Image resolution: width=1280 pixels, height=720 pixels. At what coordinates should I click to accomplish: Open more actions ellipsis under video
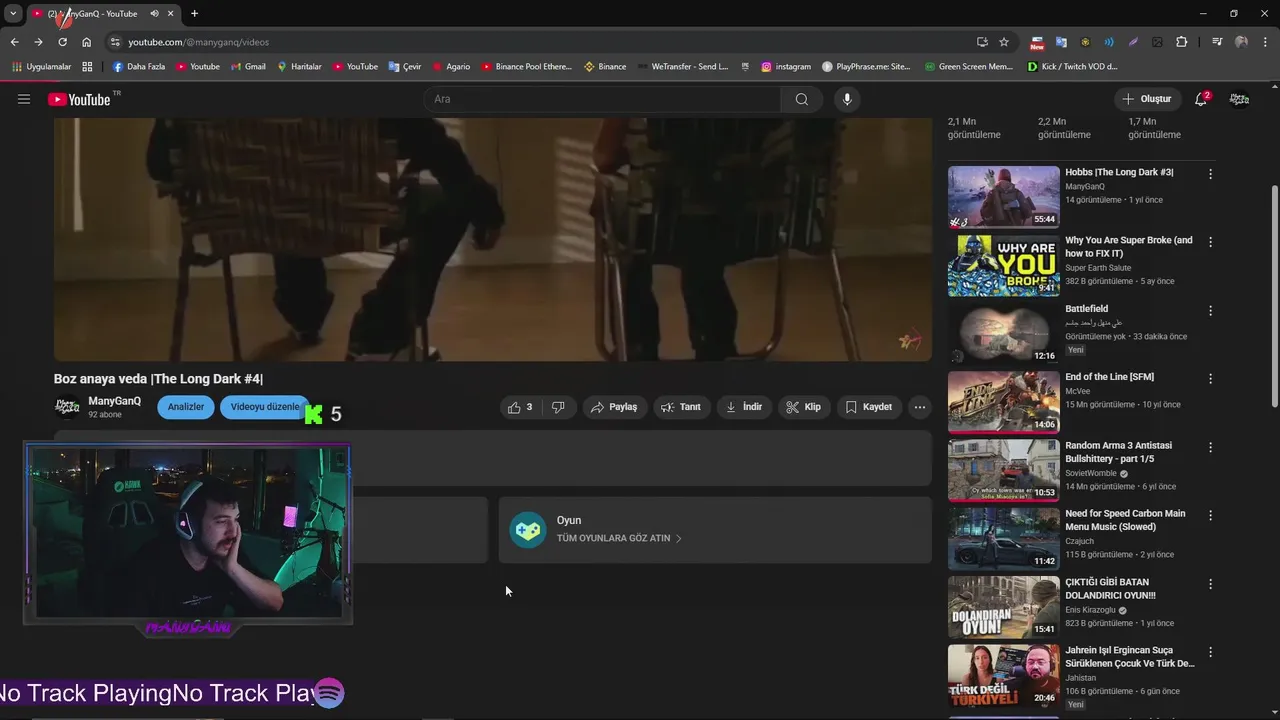point(919,407)
